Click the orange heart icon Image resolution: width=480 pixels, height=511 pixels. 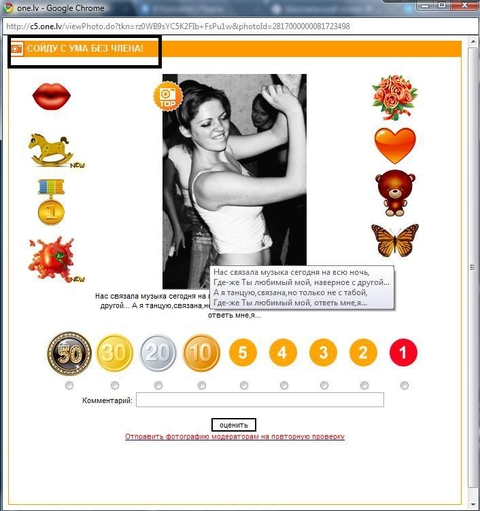[x=395, y=145]
